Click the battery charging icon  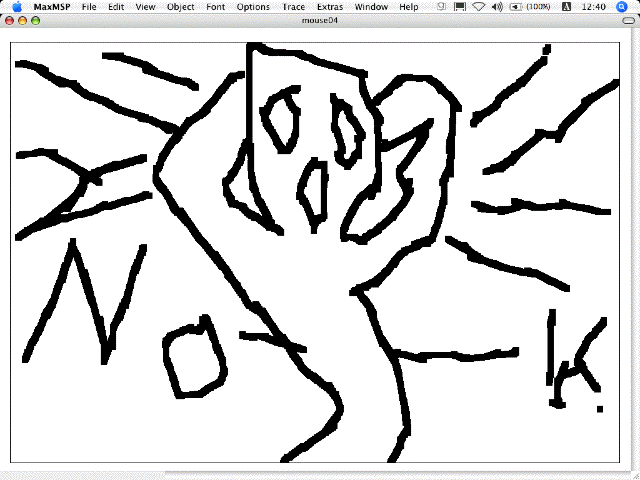pyautogui.click(x=516, y=7)
